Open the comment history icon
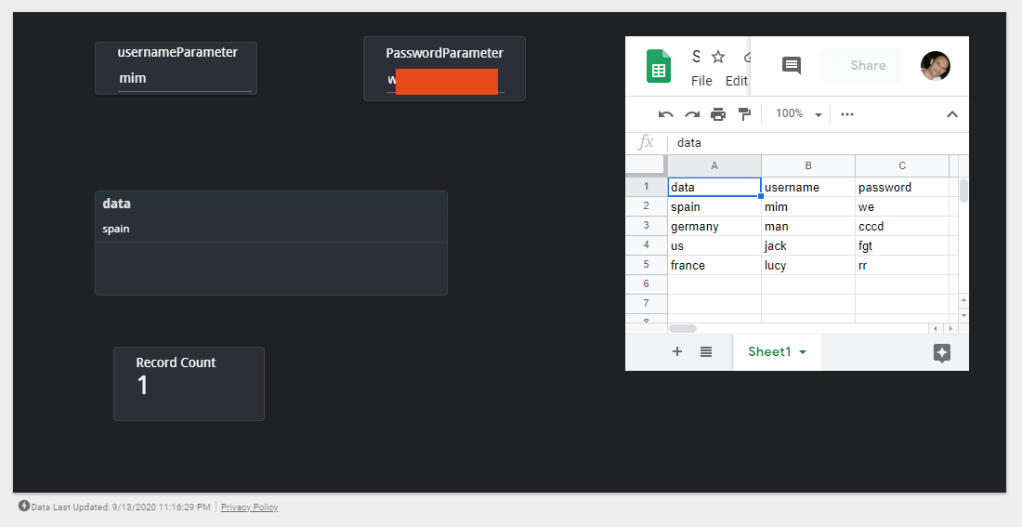This screenshot has width=1022, height=527. click(791, 66)
